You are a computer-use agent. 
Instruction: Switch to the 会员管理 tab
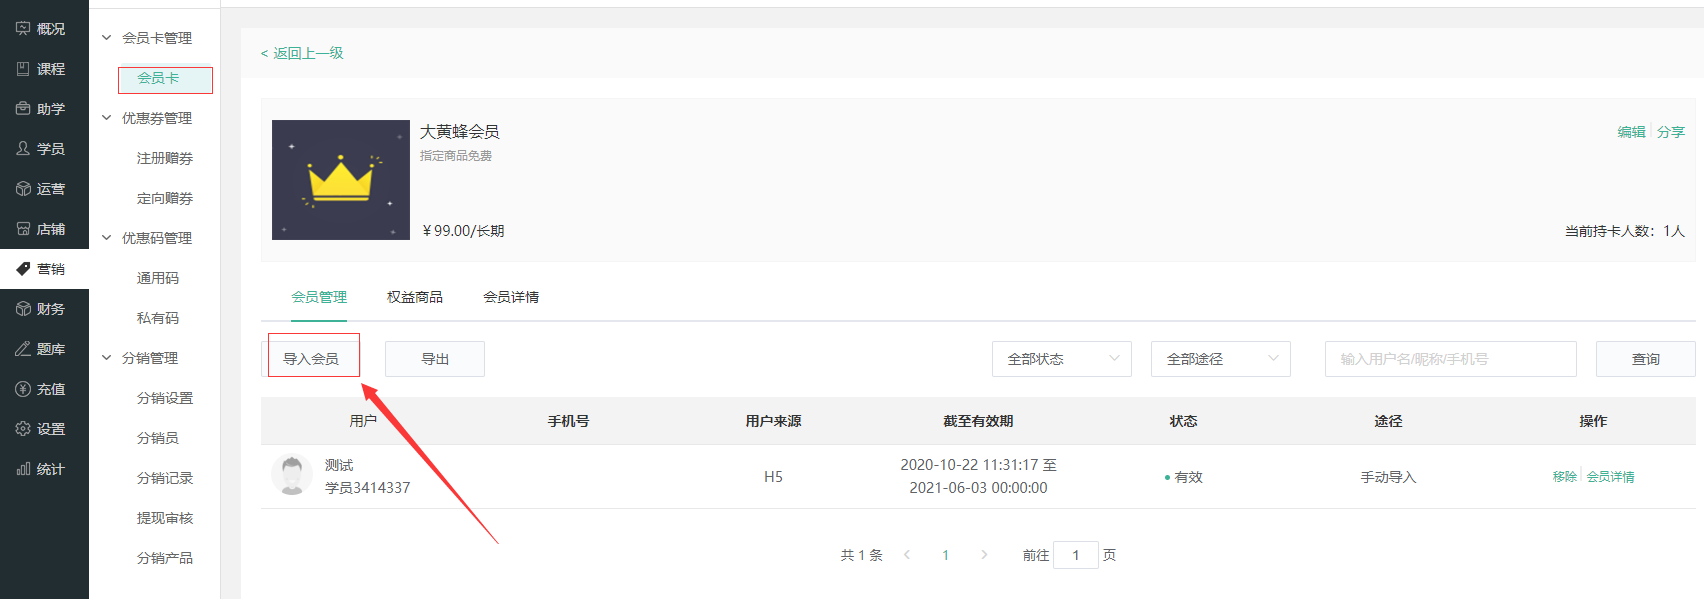pos(319,297)
